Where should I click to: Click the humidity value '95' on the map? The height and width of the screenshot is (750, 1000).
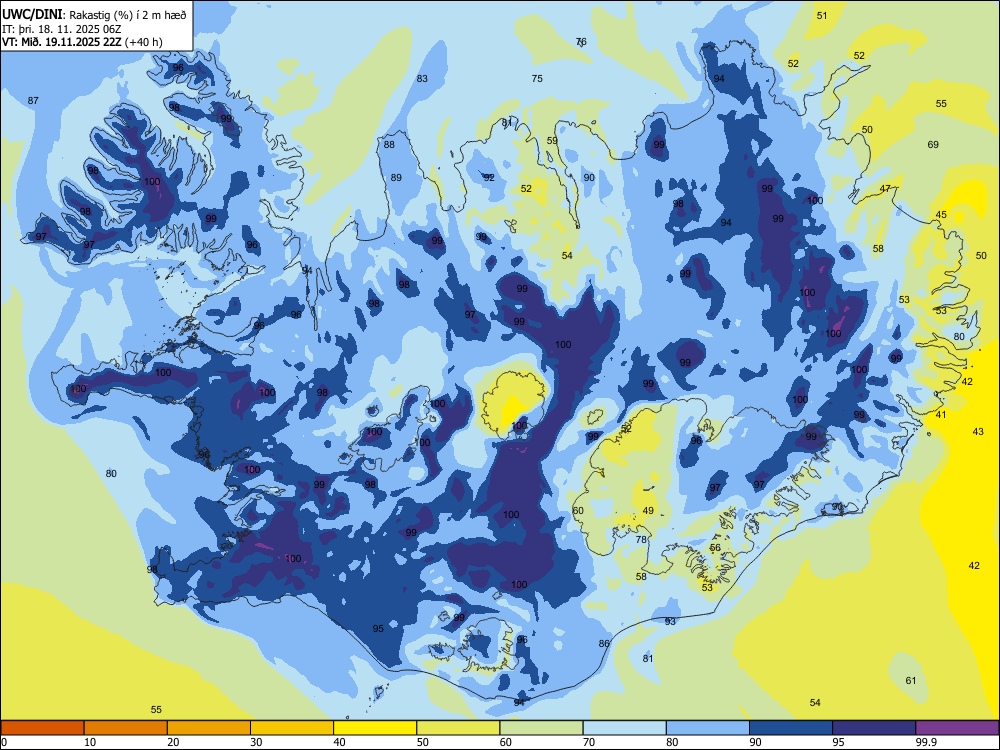tap(378, 628)
